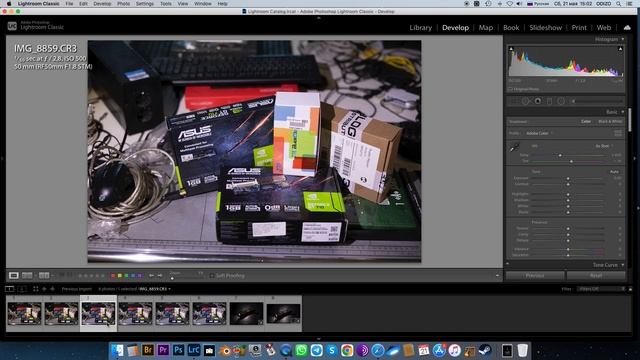
Task: Toggle blue color label in toolbar
Action: [x=133, y=276]
